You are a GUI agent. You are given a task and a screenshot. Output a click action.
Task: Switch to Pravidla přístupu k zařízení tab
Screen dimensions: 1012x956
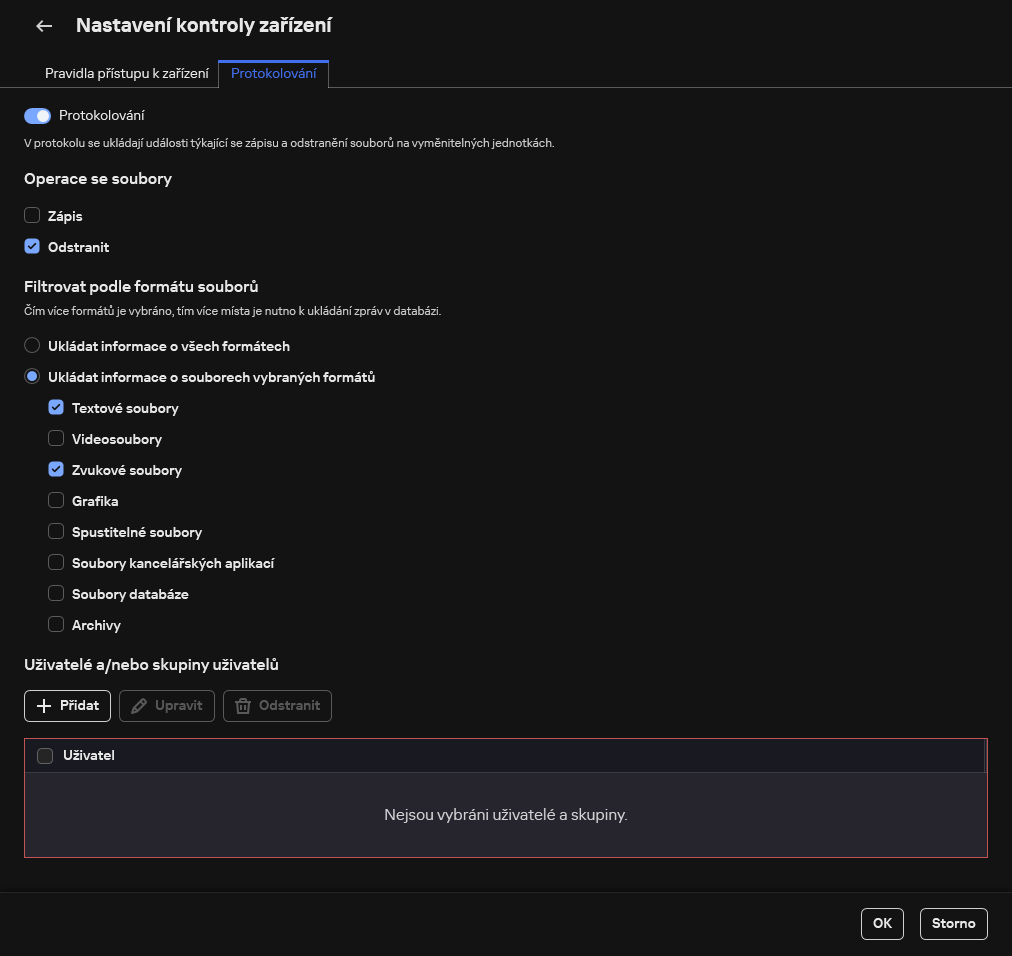pos(127,73)
